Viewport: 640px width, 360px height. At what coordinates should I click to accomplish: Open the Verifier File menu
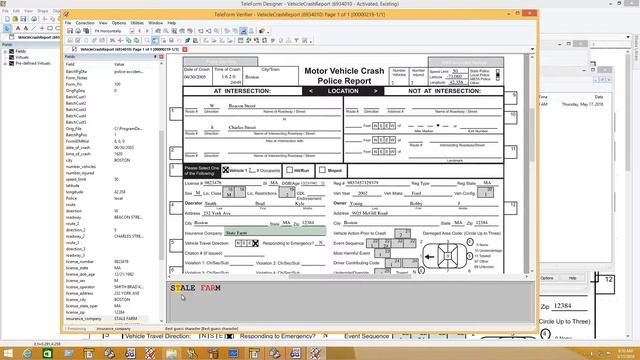point(68,23)
